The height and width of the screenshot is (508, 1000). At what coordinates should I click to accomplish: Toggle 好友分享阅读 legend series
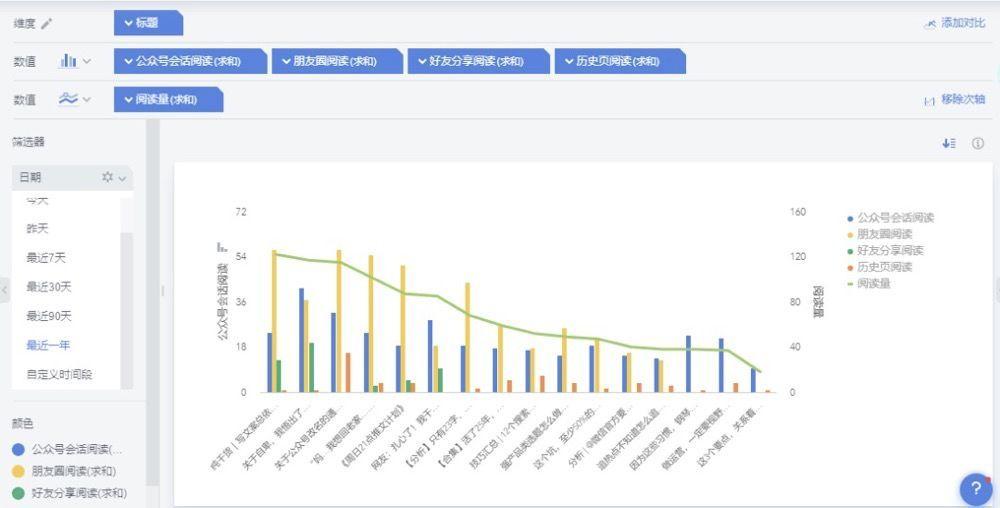click(x=885, y=250)
